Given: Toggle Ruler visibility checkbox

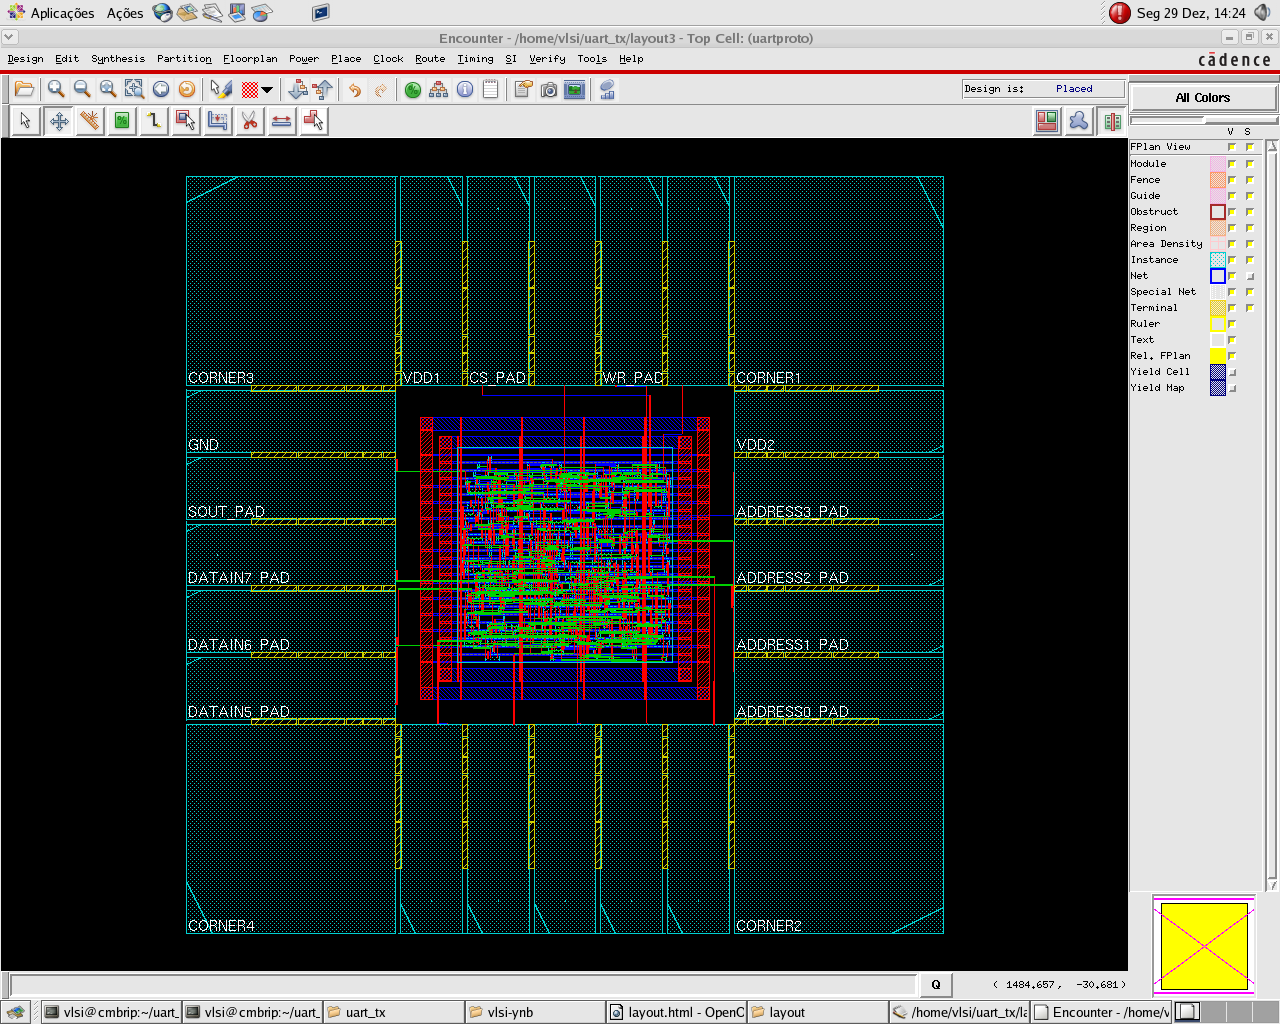Looking at the screenshot, I should click(x=1232, y=324).
